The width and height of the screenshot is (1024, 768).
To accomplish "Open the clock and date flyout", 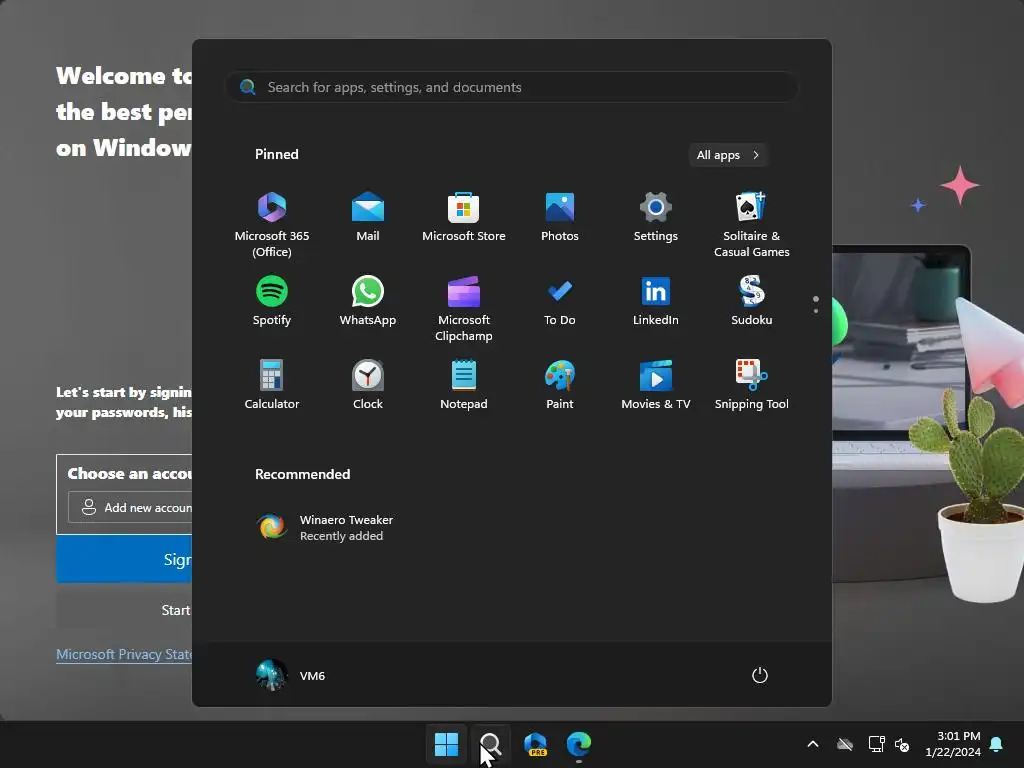I will [953, 744].
